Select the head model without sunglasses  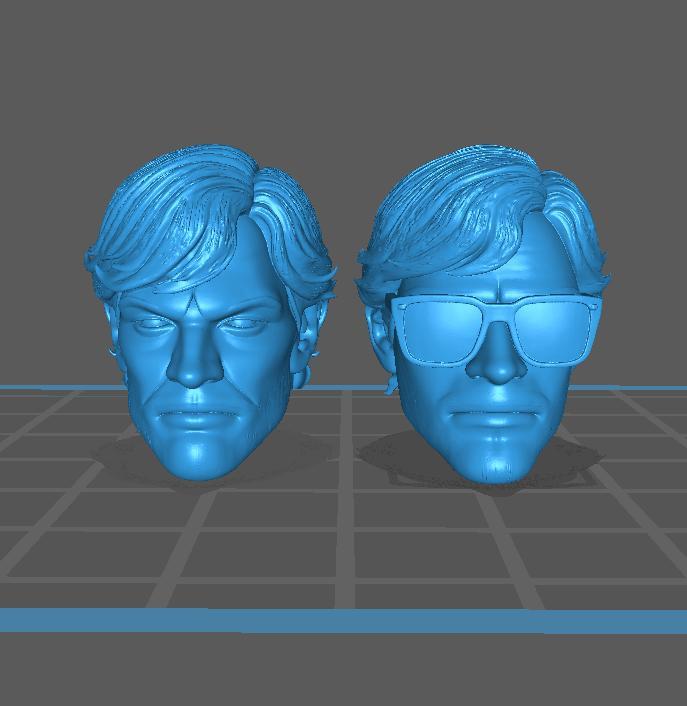pyautogui.click(x=210, y=312)
